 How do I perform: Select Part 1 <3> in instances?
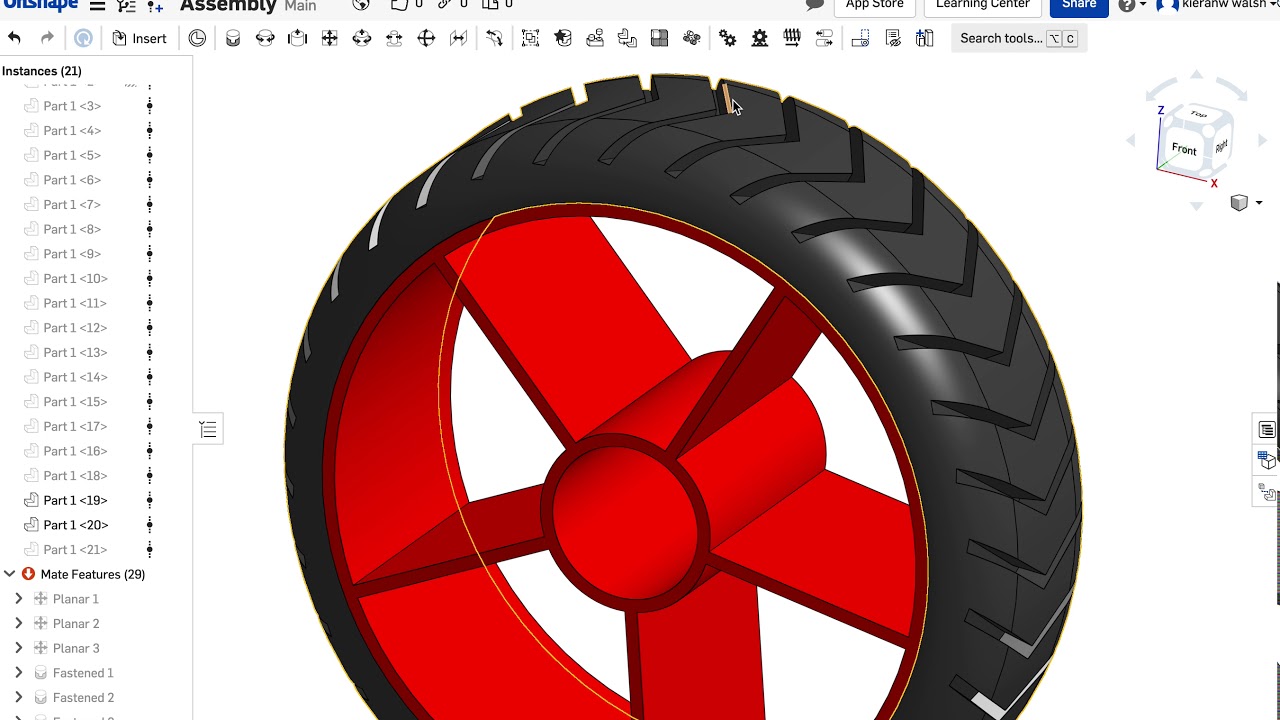tap(72, 106)
